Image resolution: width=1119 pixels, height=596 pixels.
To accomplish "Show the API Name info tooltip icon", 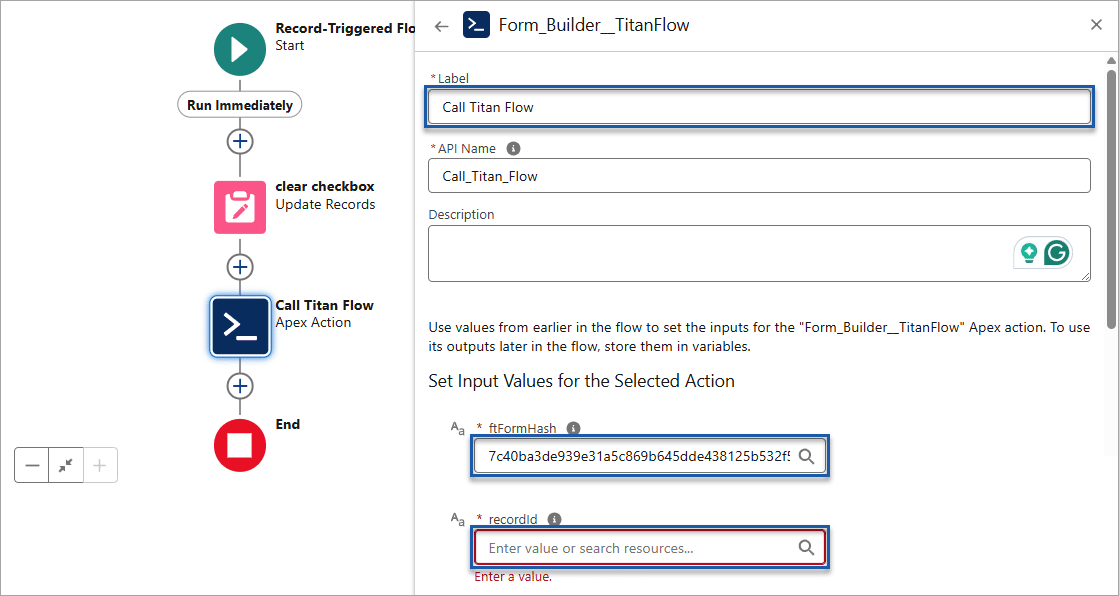I will click(x=513, y=148).
